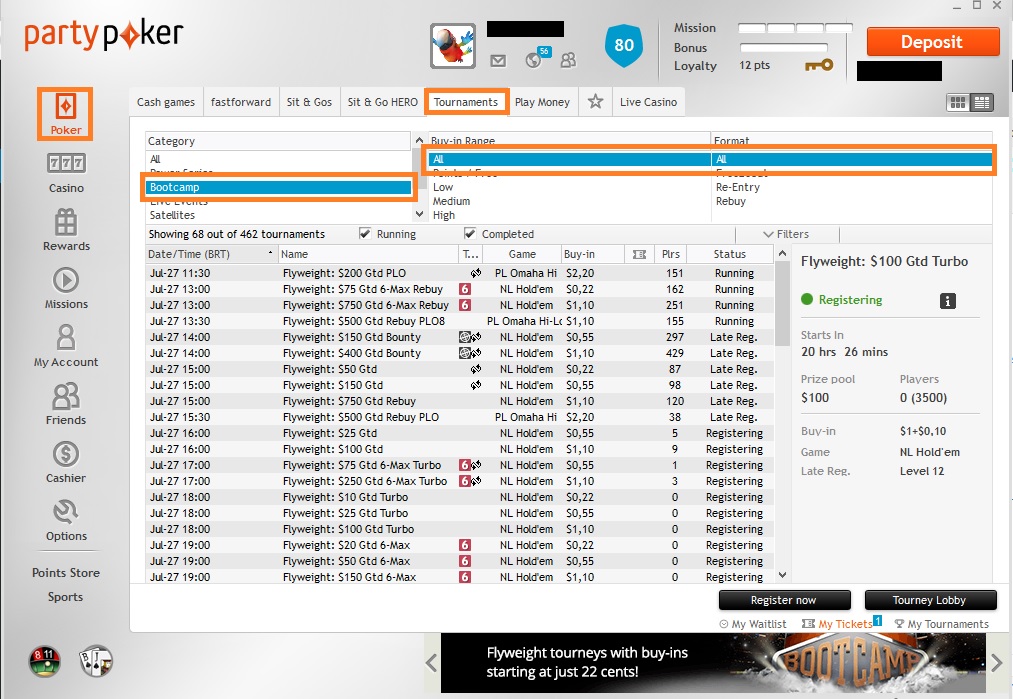Toggle Running tournaments checkbox
Screen dimensions: 1013x699
(x=365, y=234)
